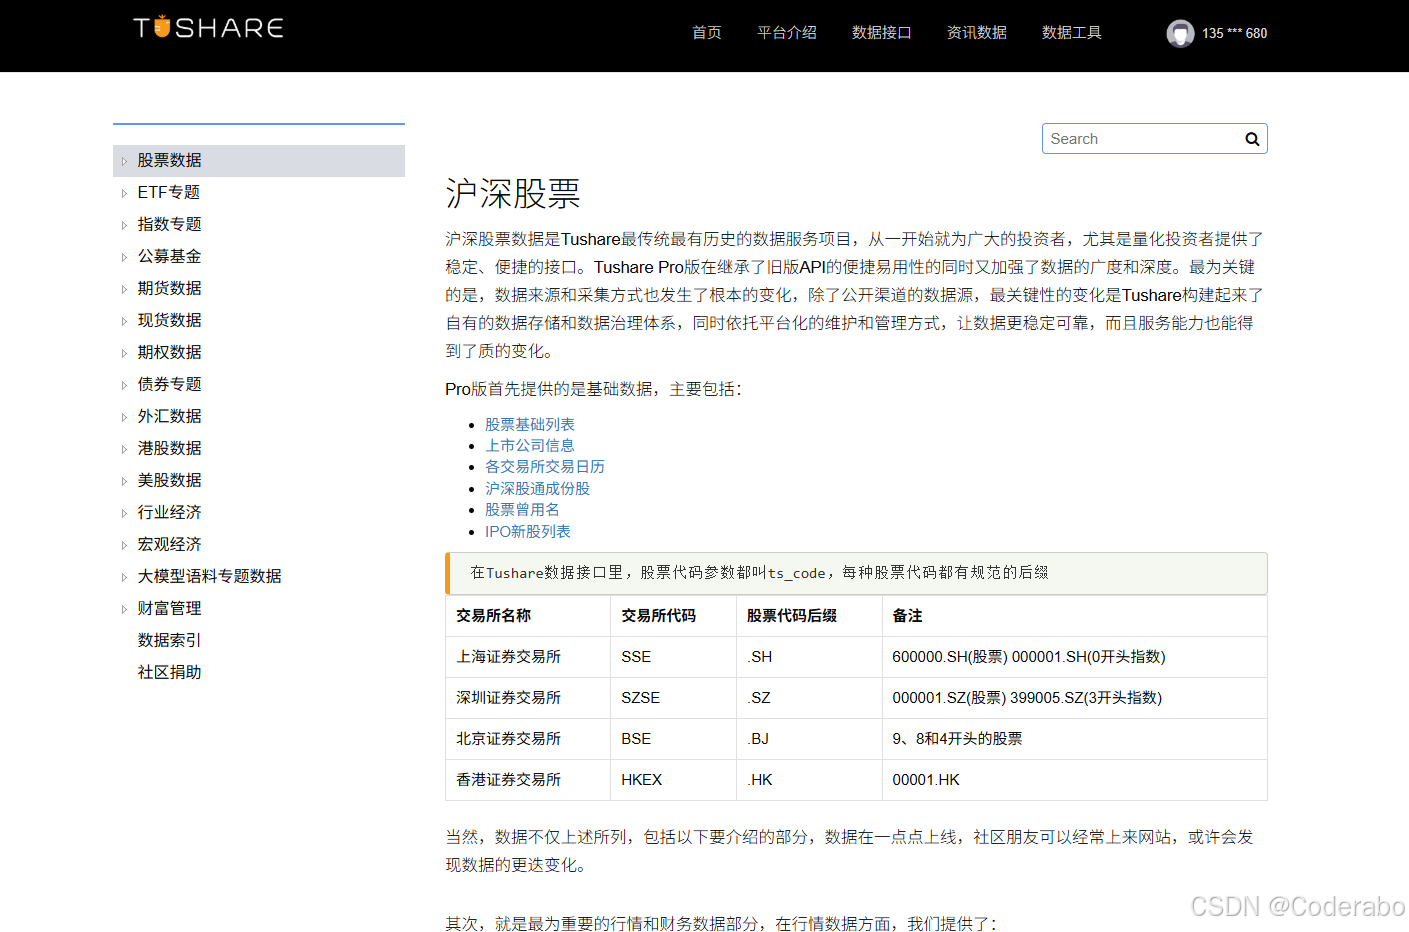The height and width of the screenshot is (932, 1409).
Task: Open the 首页 menu item
Action: click(706, 32)
